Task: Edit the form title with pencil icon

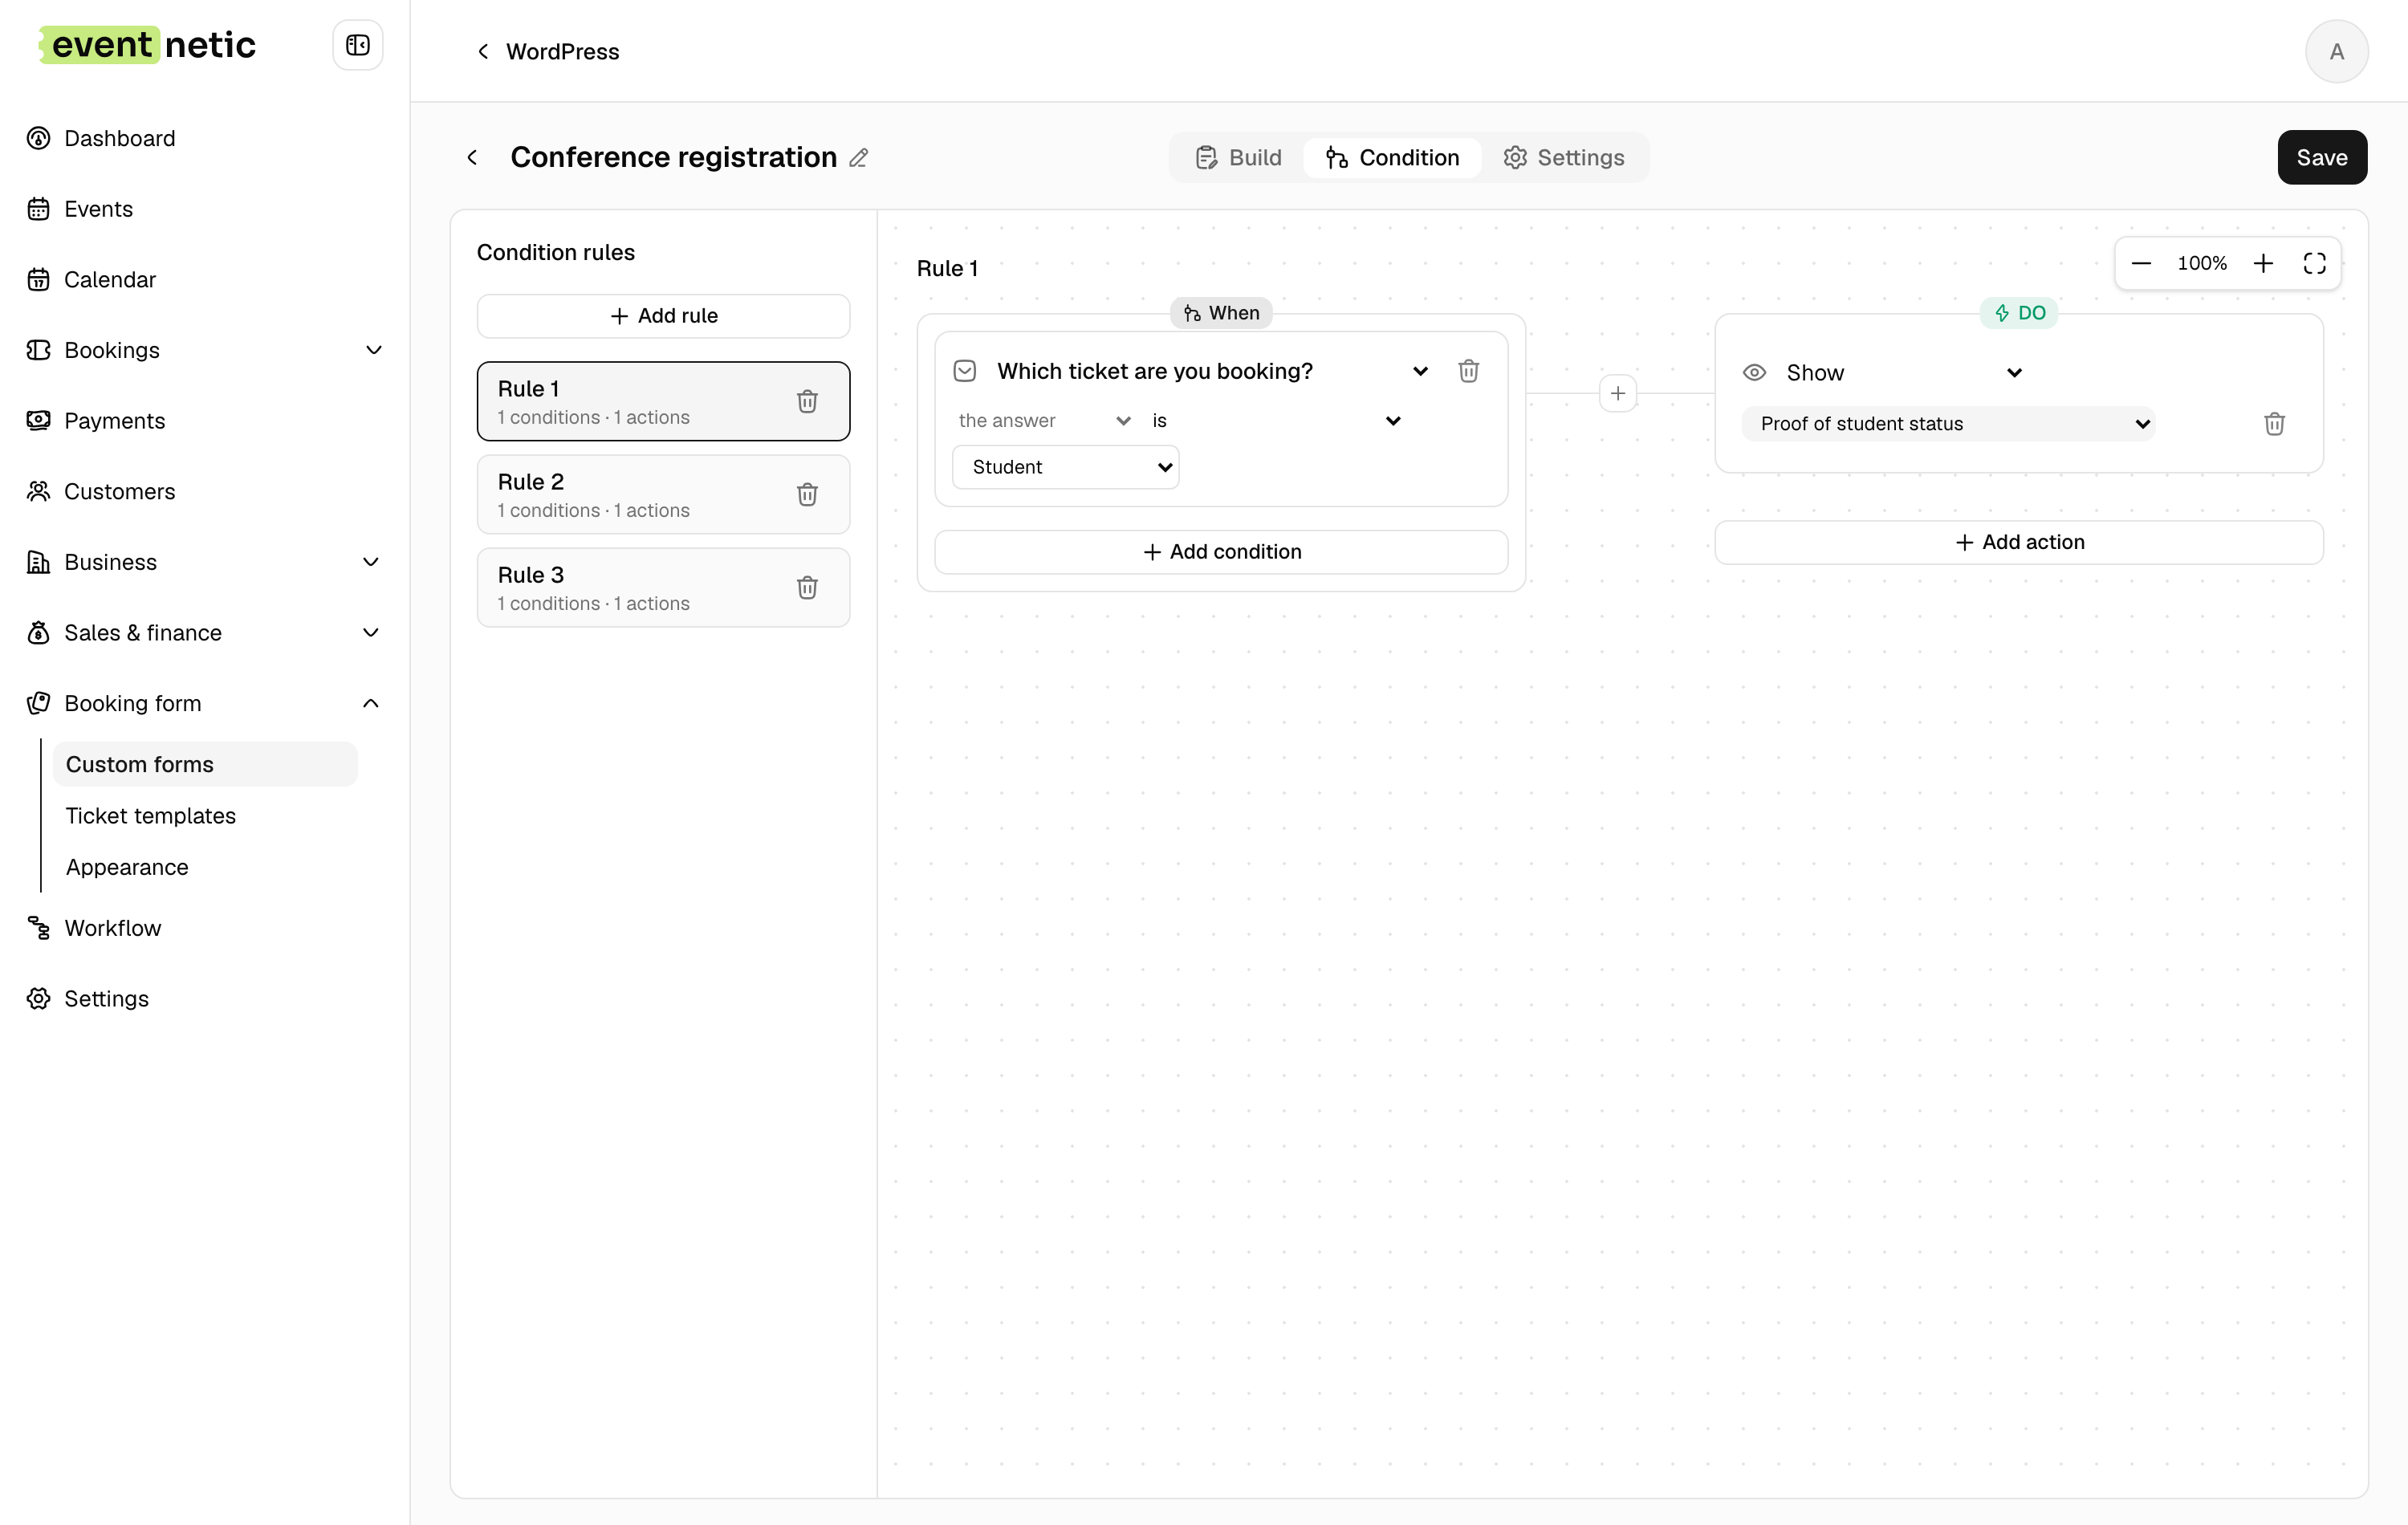Action: coord(858,158)
